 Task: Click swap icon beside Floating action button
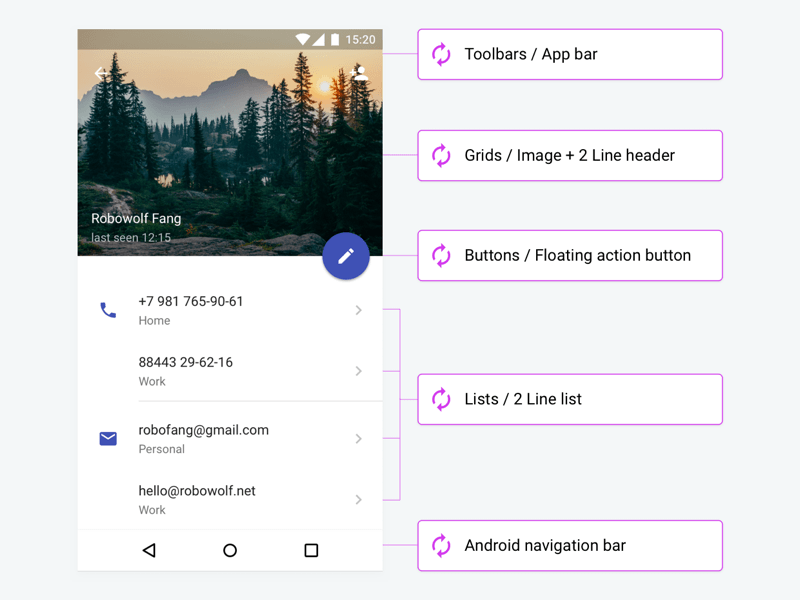point(441,255)
